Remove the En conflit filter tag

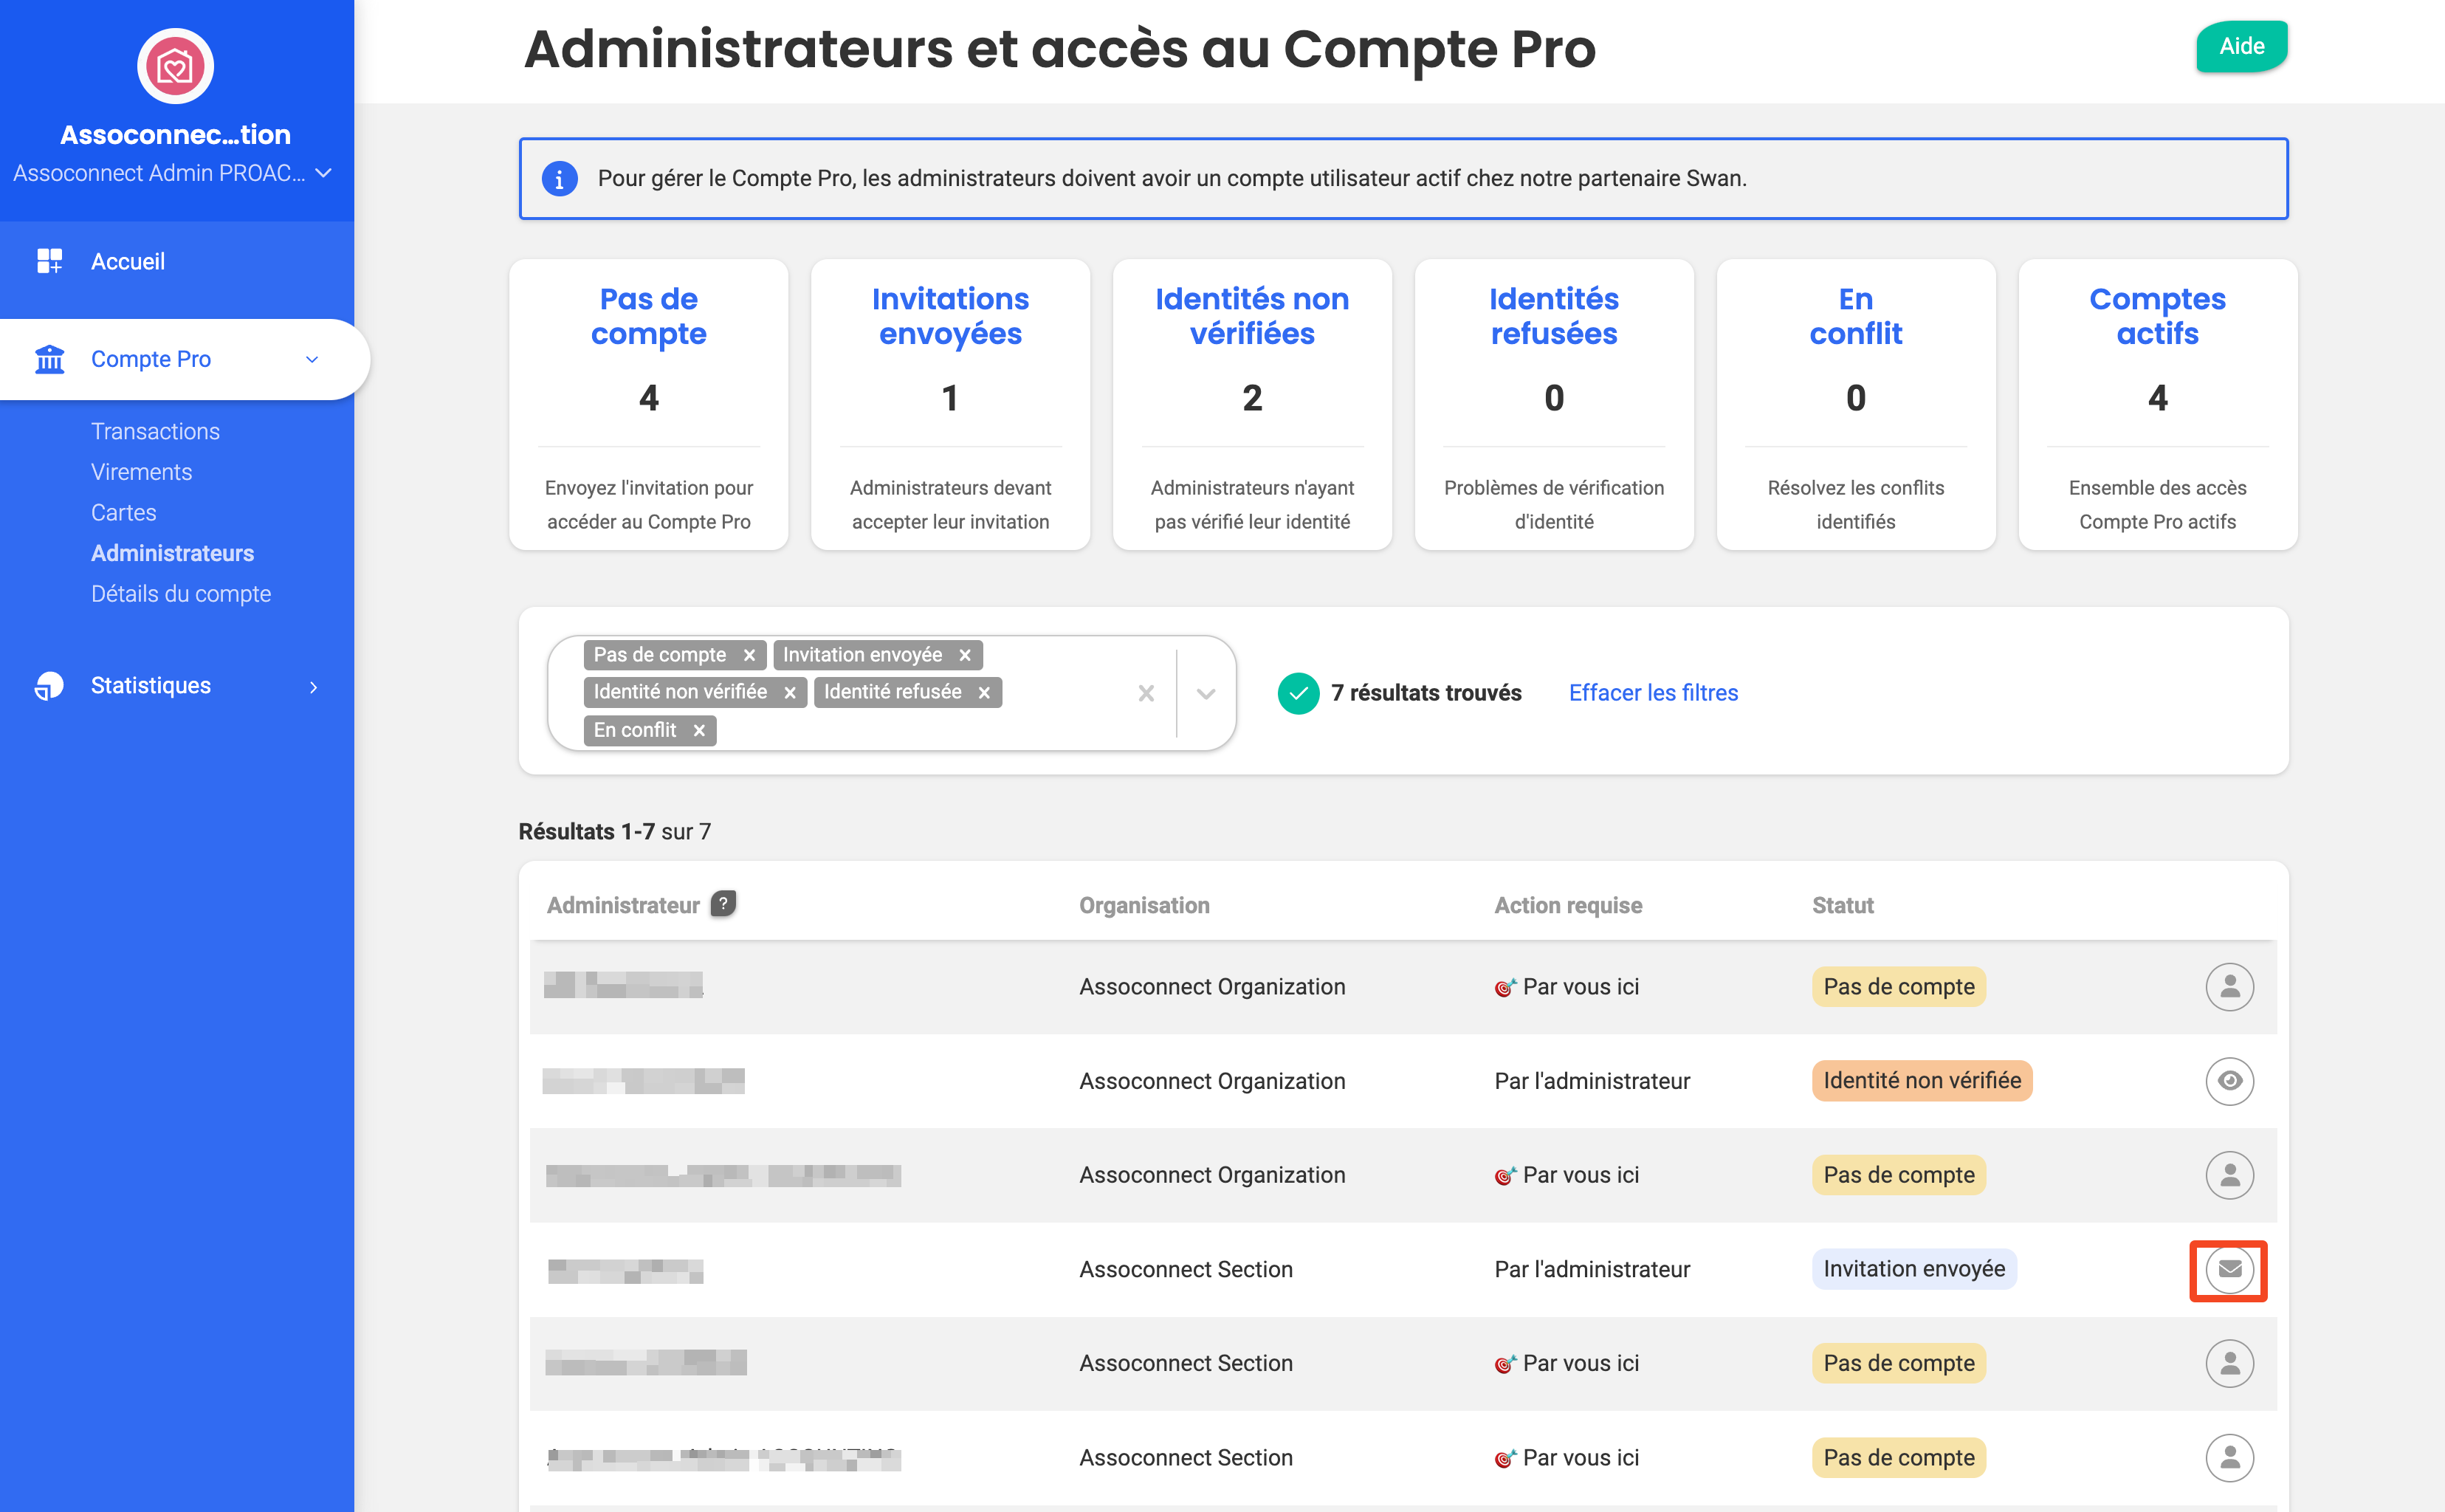699,730
